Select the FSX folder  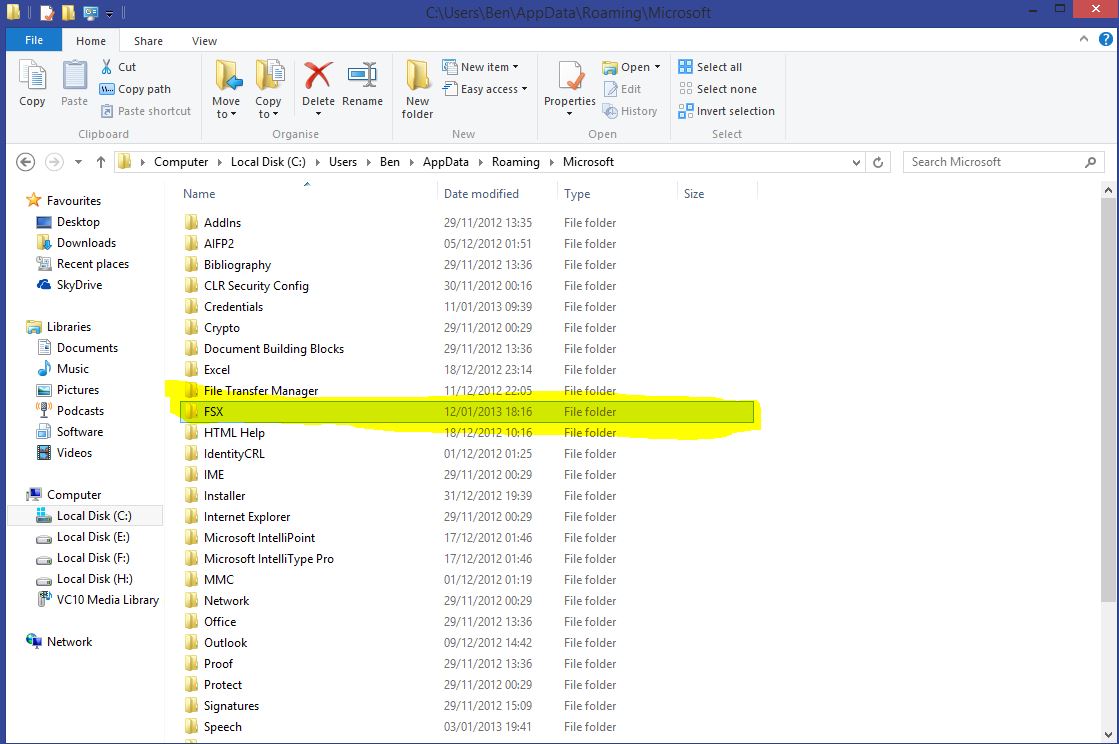point(467,412)
